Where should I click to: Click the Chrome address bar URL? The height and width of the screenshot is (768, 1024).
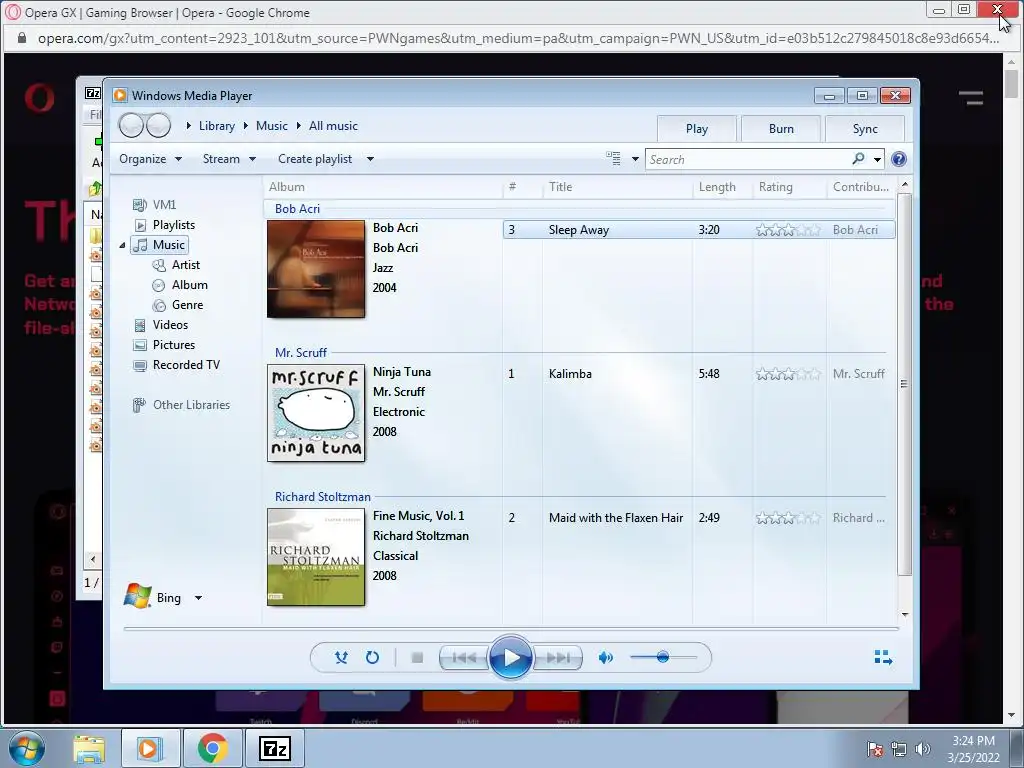pyautogui.click(x=518, y=38)
